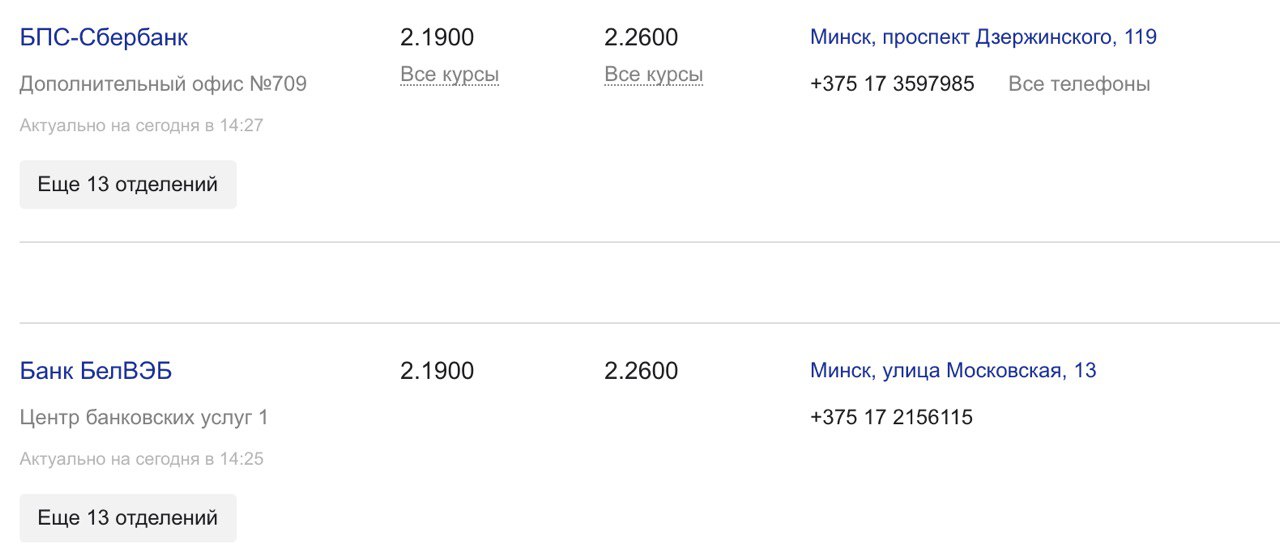The width and height of the screenshot is (1280, 549).
Task: Click the timestamp Актуально на сегодня в 14:27
Action: tap(141, 126)
